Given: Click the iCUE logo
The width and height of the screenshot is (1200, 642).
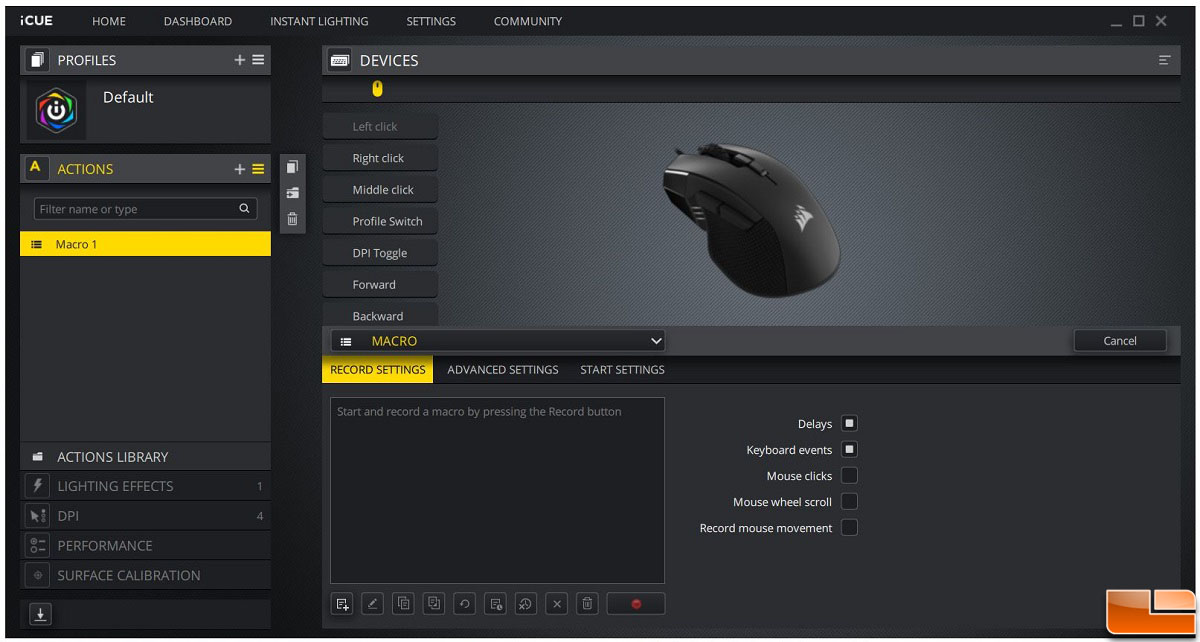Looking at the screenshot, I should 36,20.
